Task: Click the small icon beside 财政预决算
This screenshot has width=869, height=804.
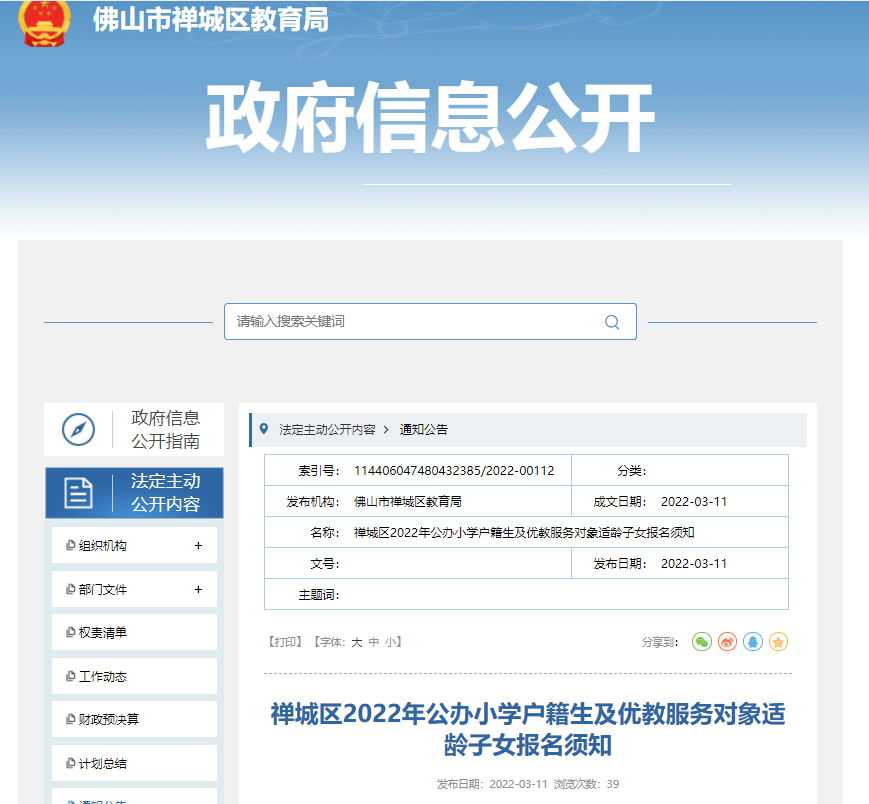Action: (x=70, y=719)
